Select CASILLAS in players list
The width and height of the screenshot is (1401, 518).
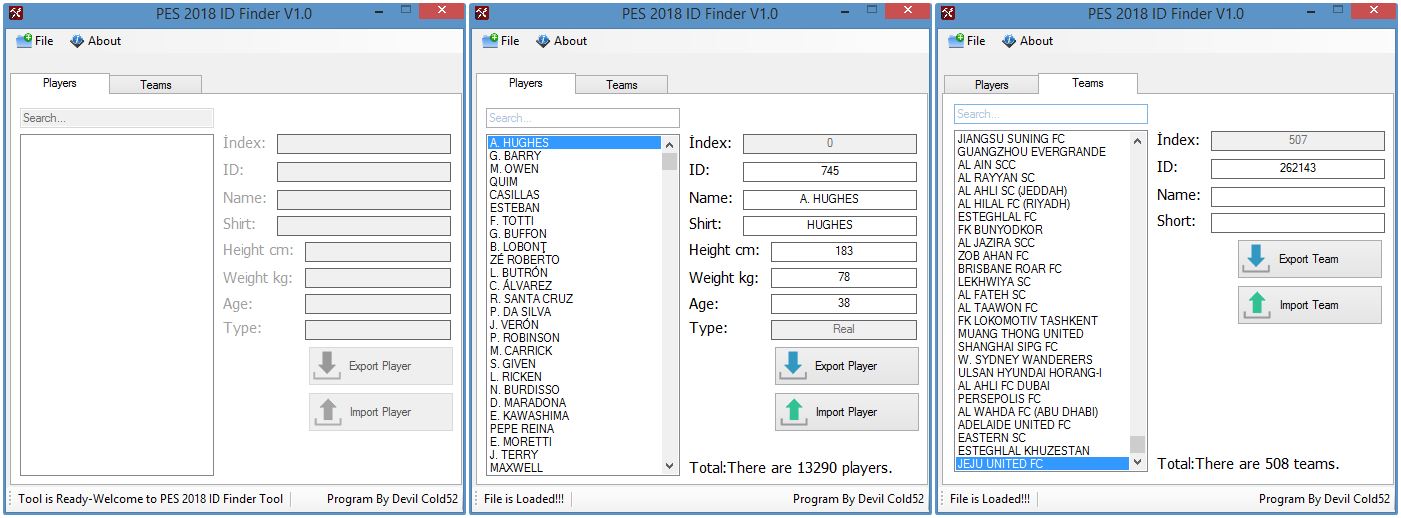point(574,195)
